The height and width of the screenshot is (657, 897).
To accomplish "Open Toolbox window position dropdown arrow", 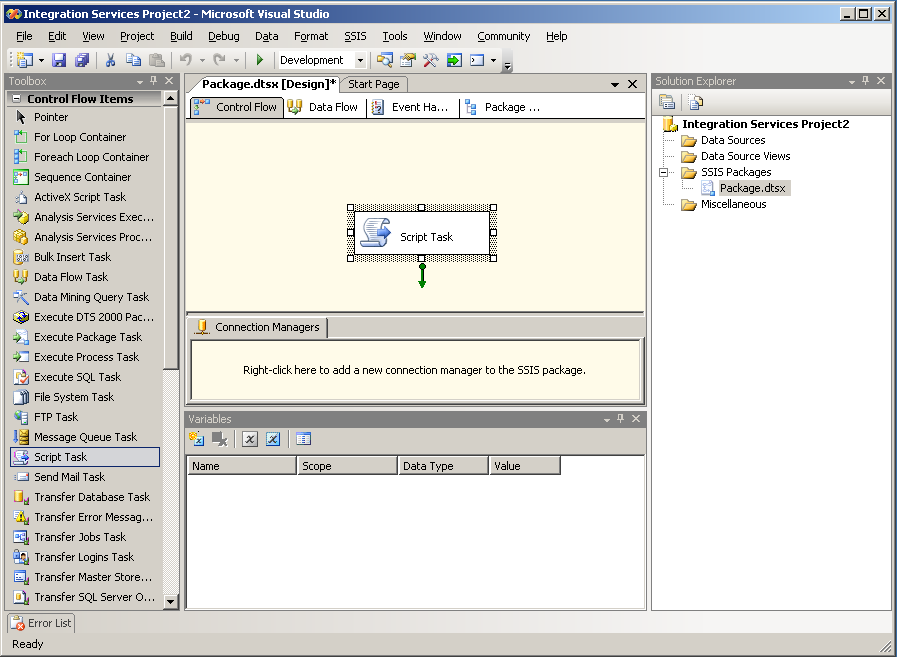I will [x=140, y=81].
